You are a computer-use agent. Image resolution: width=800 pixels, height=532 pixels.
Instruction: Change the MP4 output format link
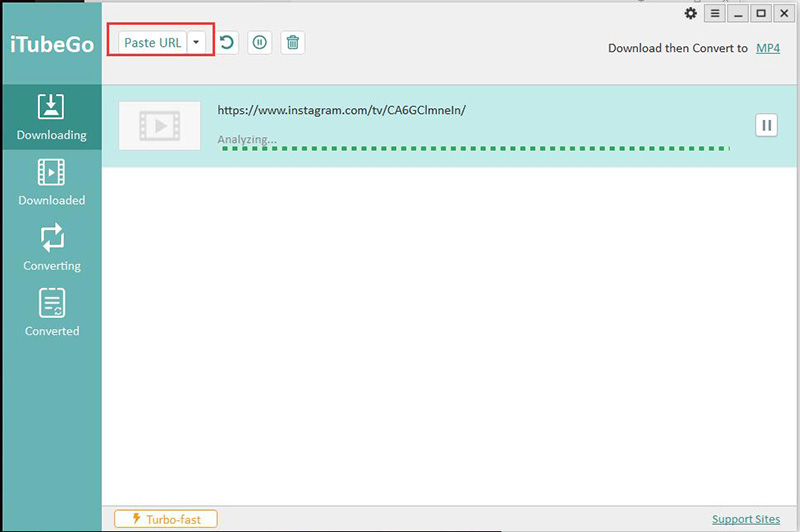point(768,48)
